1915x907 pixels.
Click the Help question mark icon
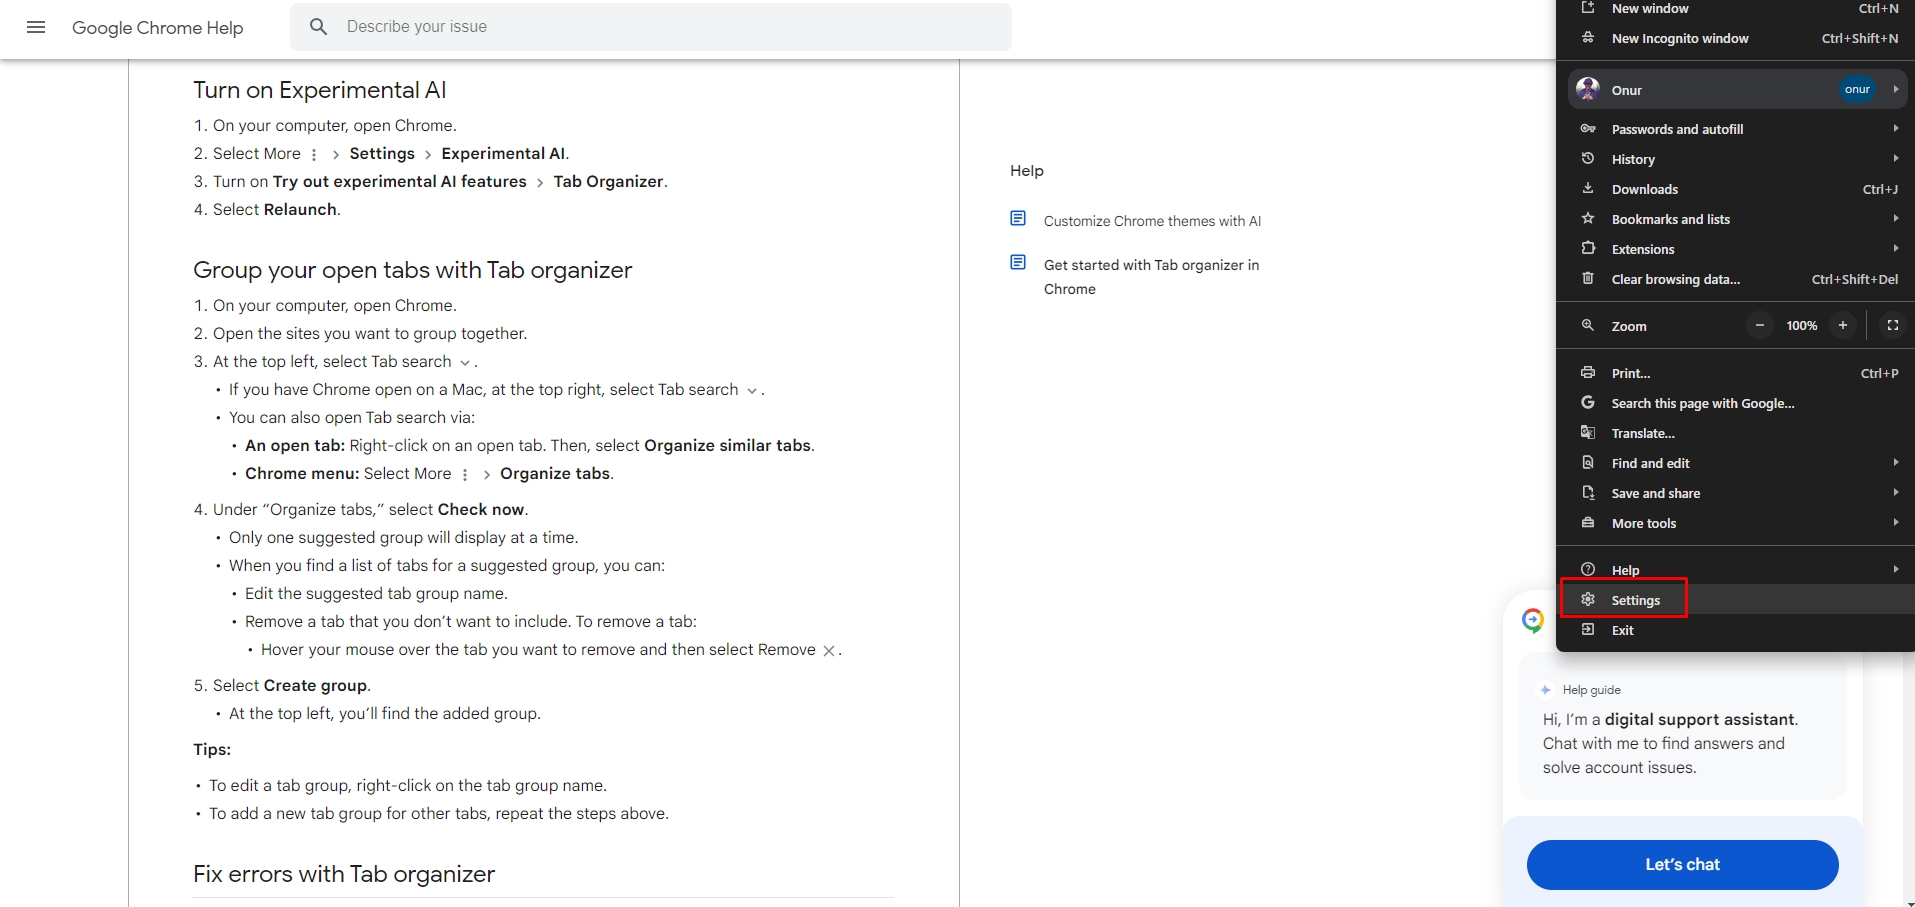point(1588,570)
